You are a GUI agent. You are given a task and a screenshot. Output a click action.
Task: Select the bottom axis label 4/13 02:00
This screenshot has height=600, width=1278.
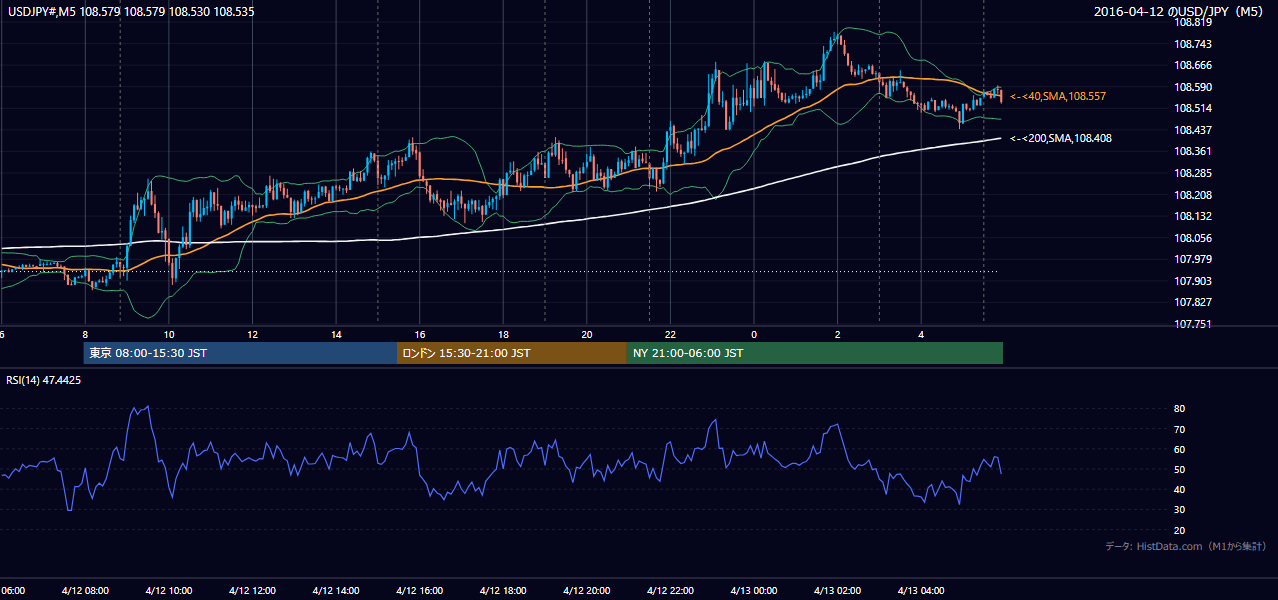pos(837,590)
